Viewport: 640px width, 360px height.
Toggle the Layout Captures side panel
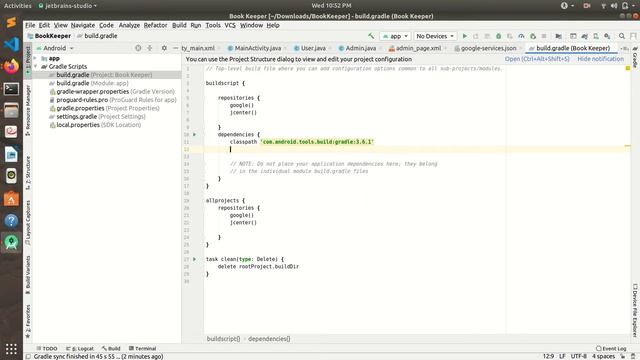28,223
